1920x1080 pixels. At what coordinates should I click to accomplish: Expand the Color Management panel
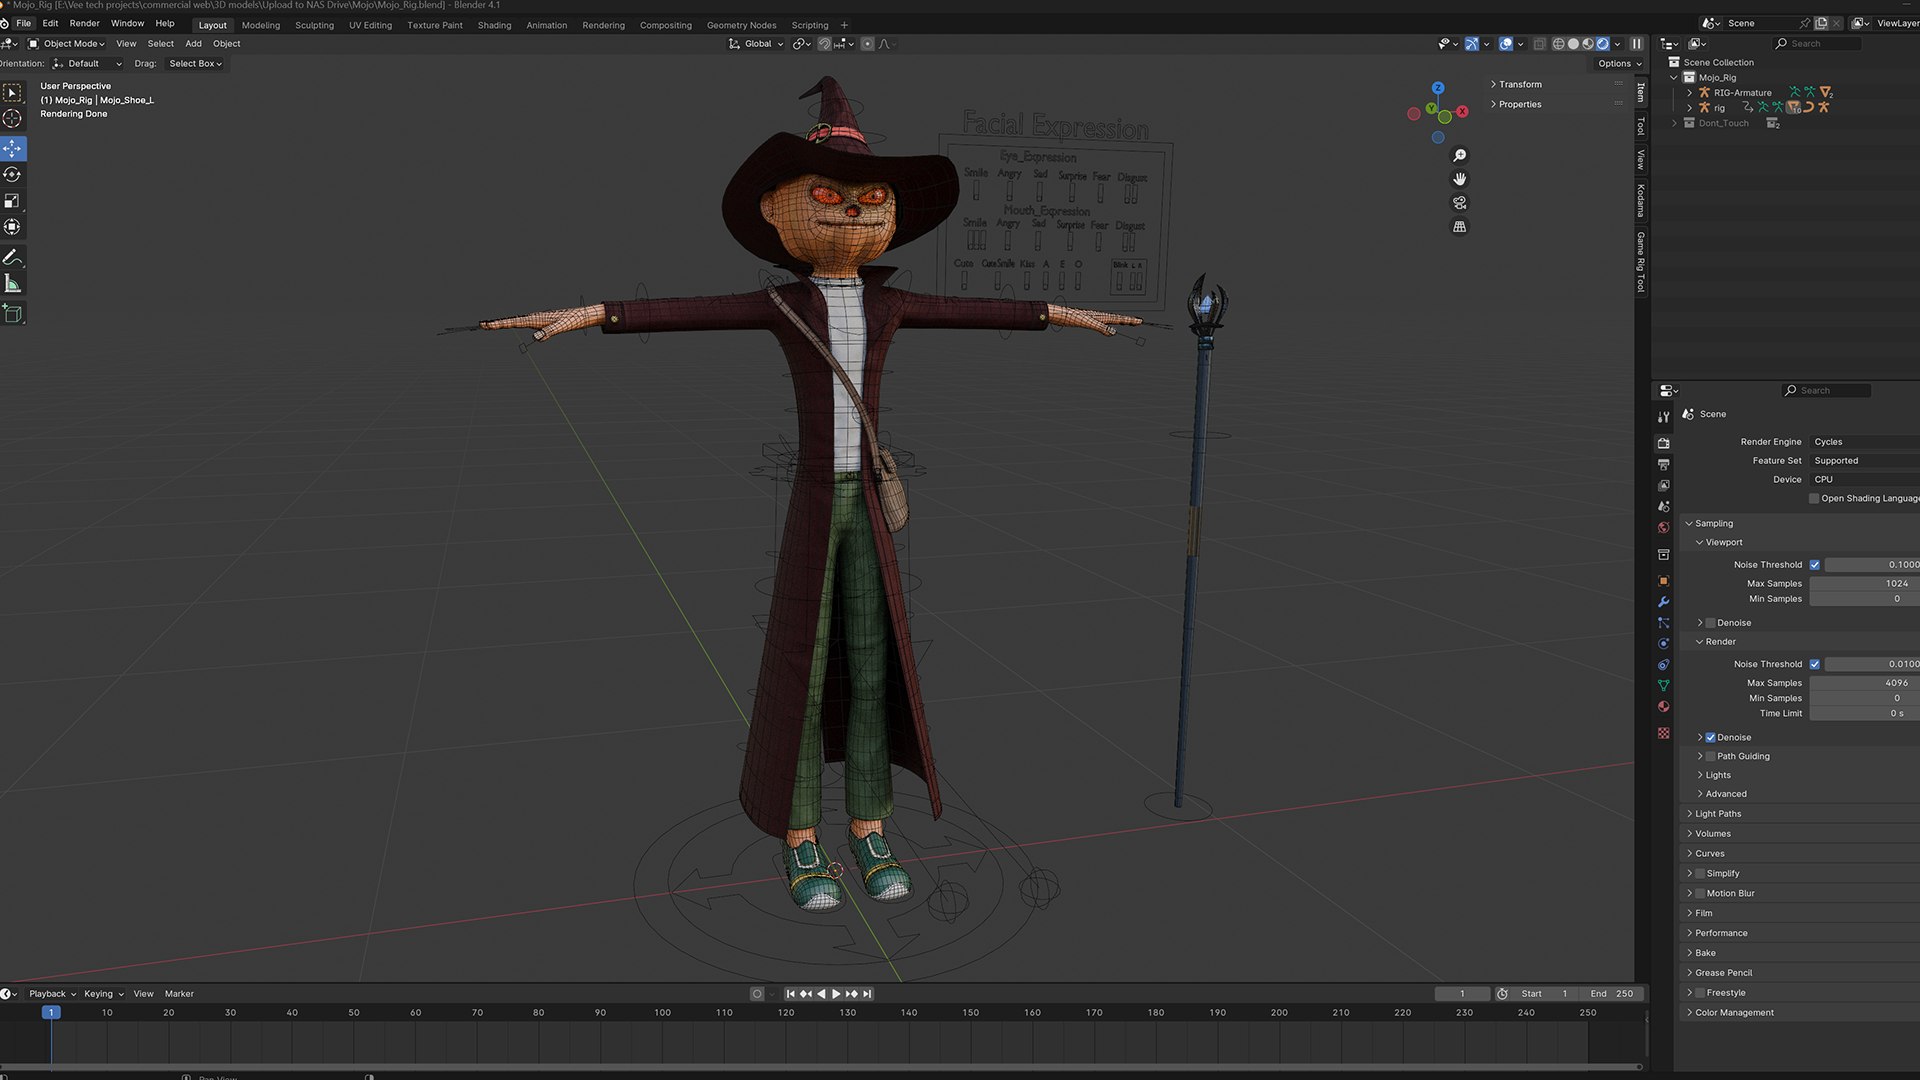1734,1013
